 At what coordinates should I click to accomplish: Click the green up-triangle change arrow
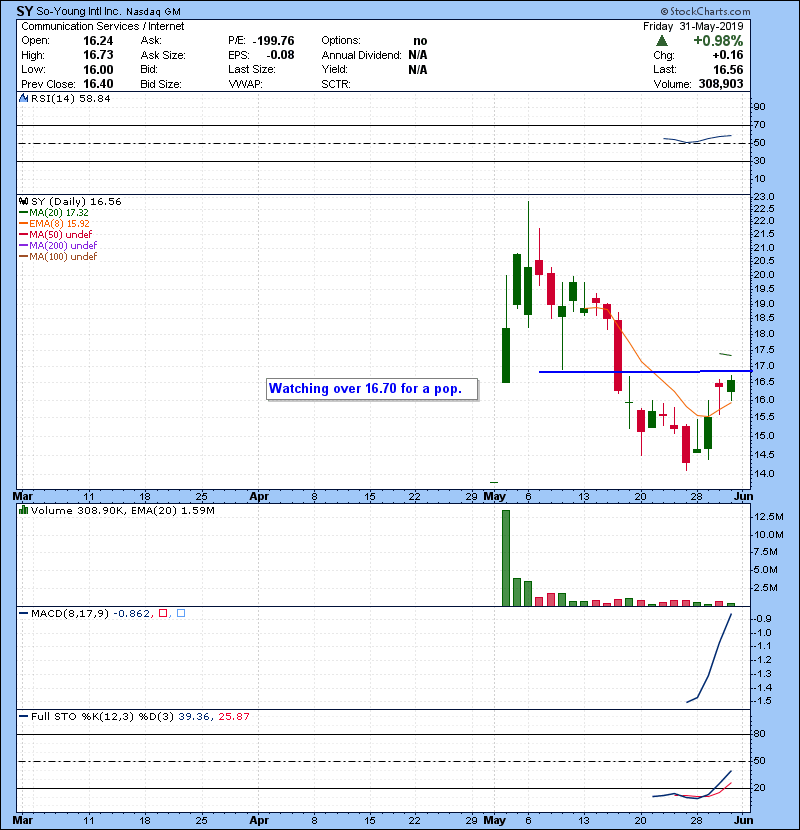pyautogui.click(x=661, y=41)
